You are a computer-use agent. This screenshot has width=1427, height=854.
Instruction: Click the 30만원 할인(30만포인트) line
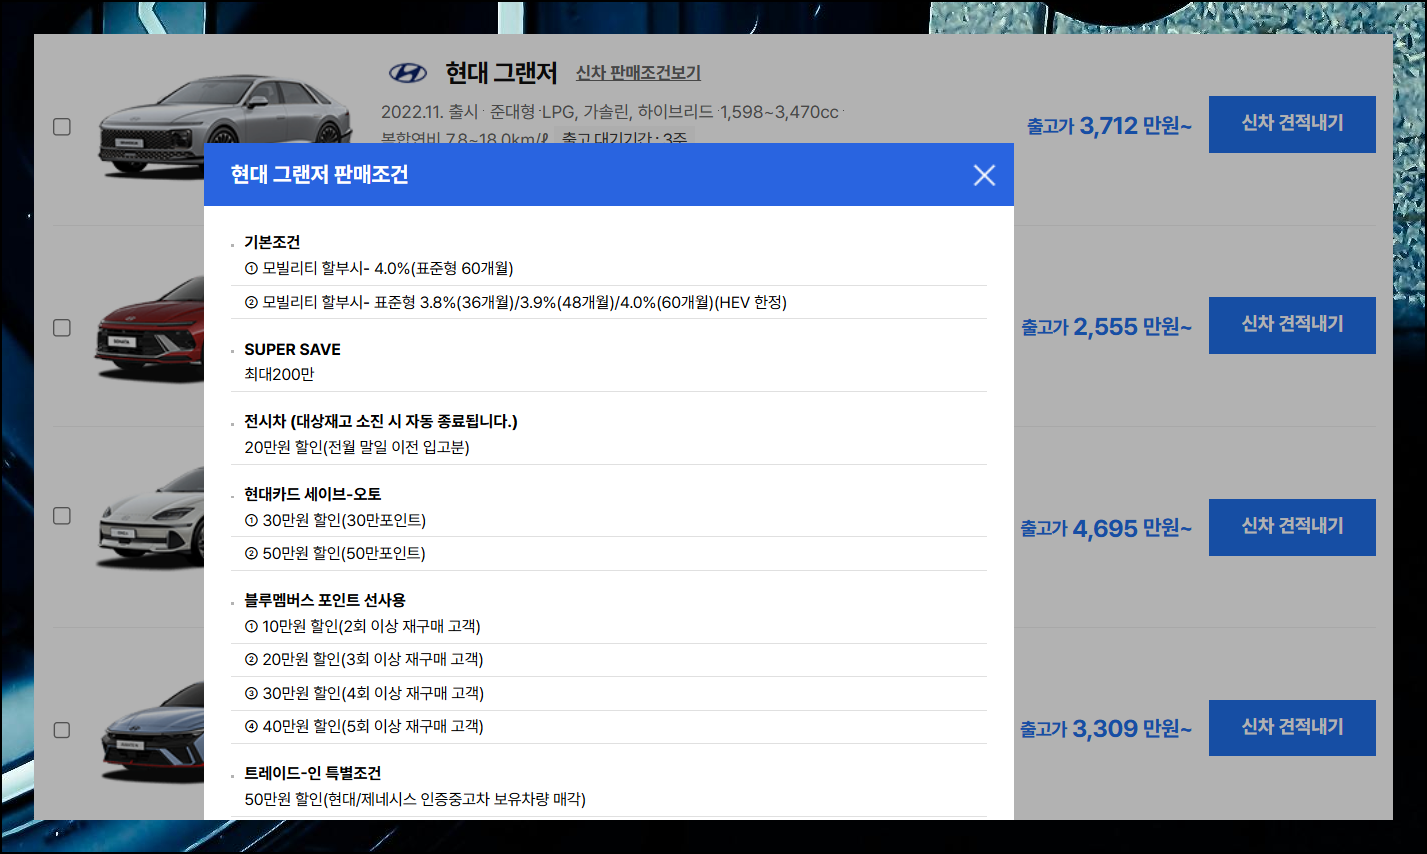tap(335, 520)
